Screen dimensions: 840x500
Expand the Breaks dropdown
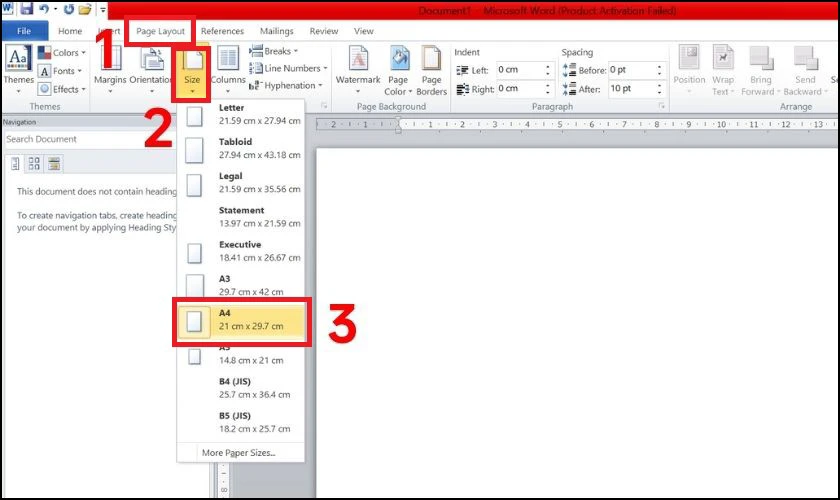pos(274,51)
